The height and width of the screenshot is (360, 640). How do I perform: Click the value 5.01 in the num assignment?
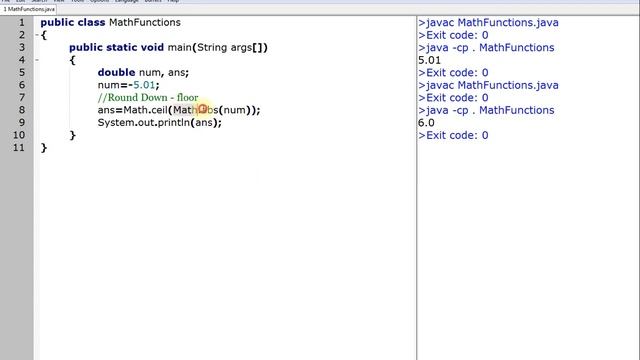[x=144, y=85]
